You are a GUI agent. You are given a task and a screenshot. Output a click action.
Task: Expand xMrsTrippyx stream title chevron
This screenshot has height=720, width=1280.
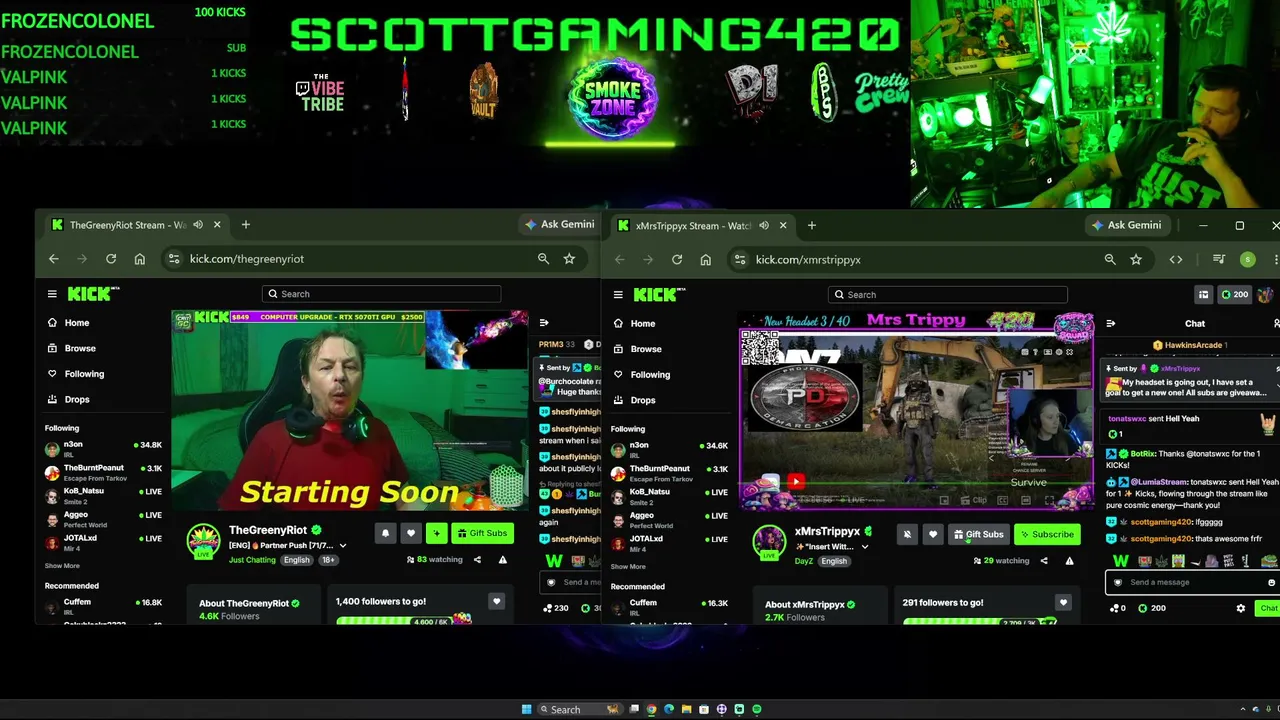click(865, 547)
